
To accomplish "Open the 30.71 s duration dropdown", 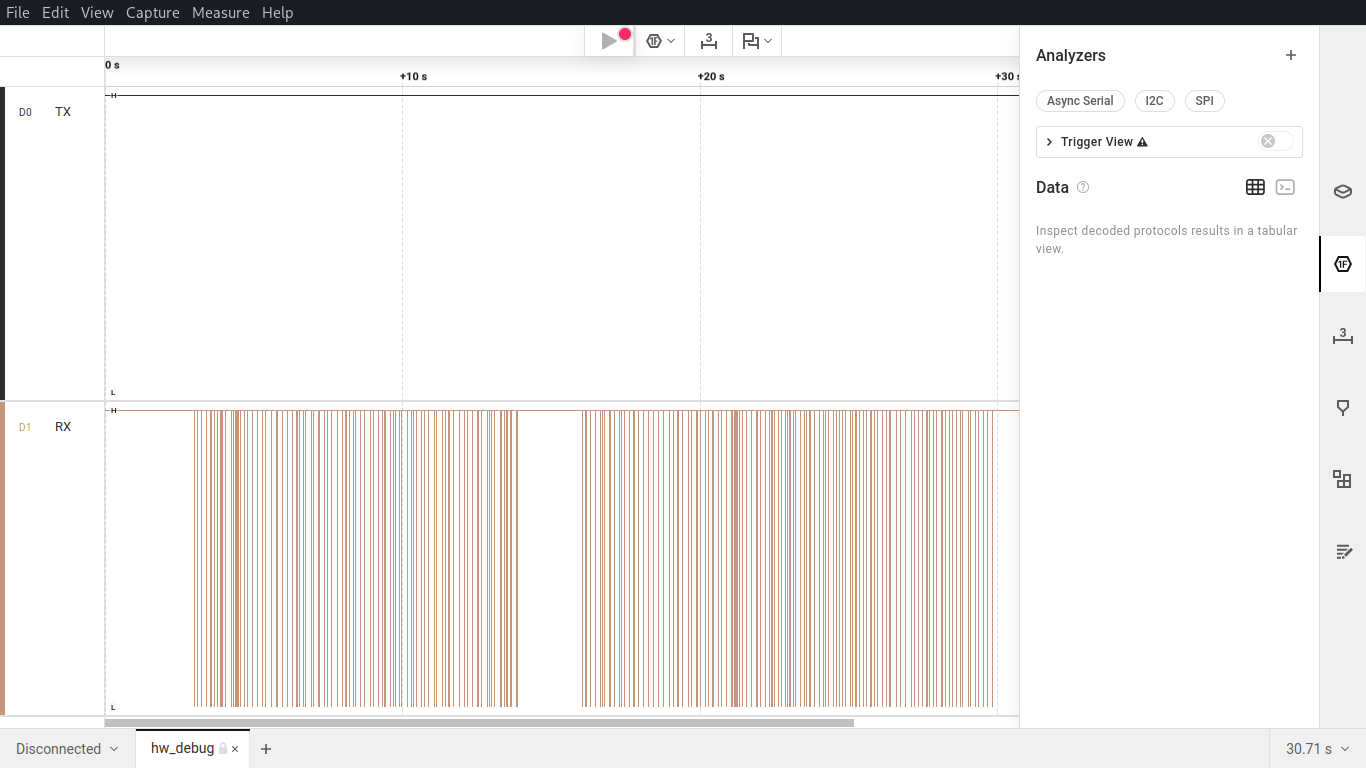I will [x=1317, y=749].
